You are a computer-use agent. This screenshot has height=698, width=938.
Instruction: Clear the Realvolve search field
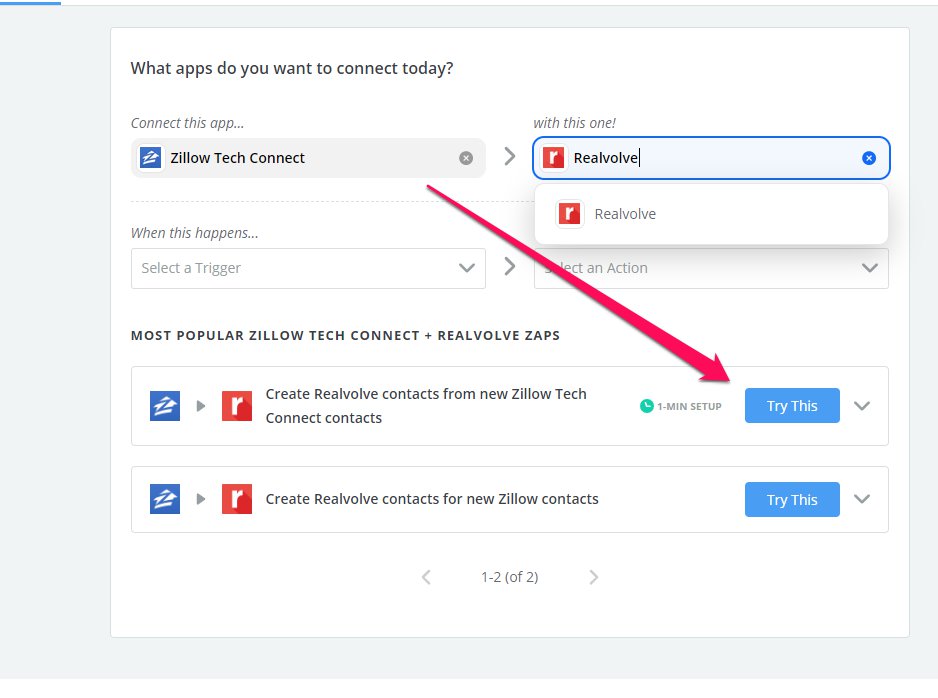(869, 158)
